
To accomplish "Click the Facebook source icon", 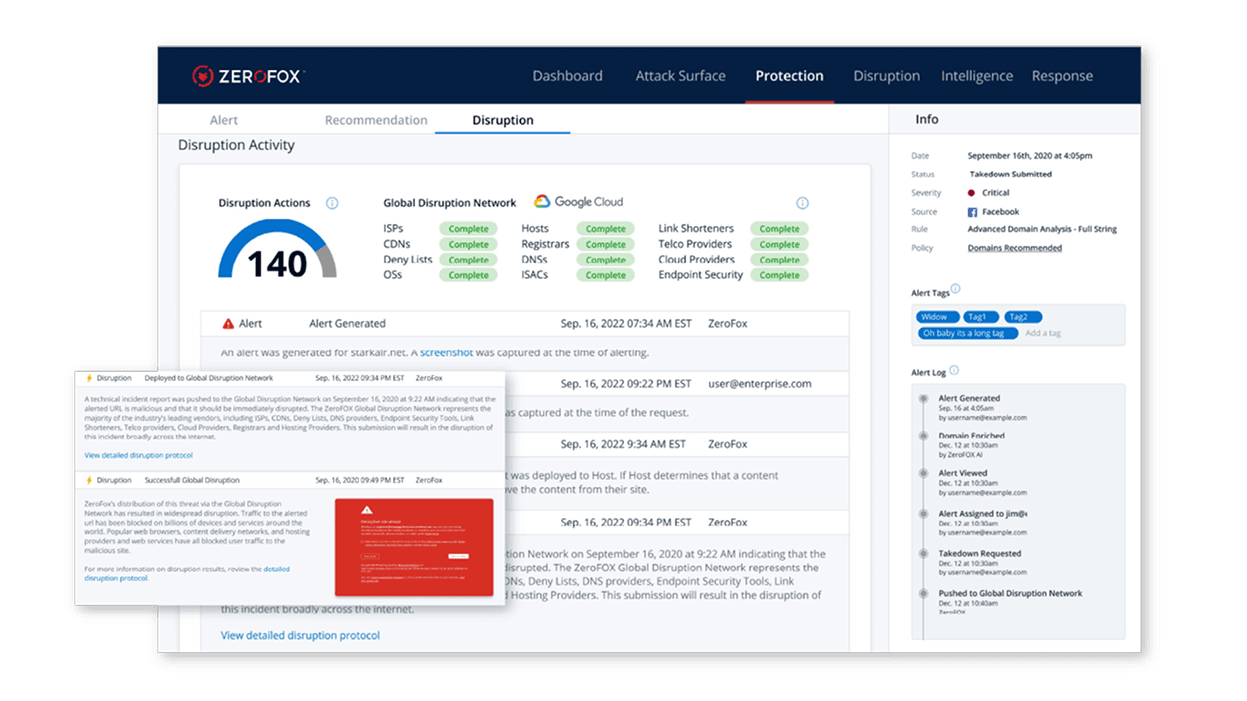I will [972, 212].
